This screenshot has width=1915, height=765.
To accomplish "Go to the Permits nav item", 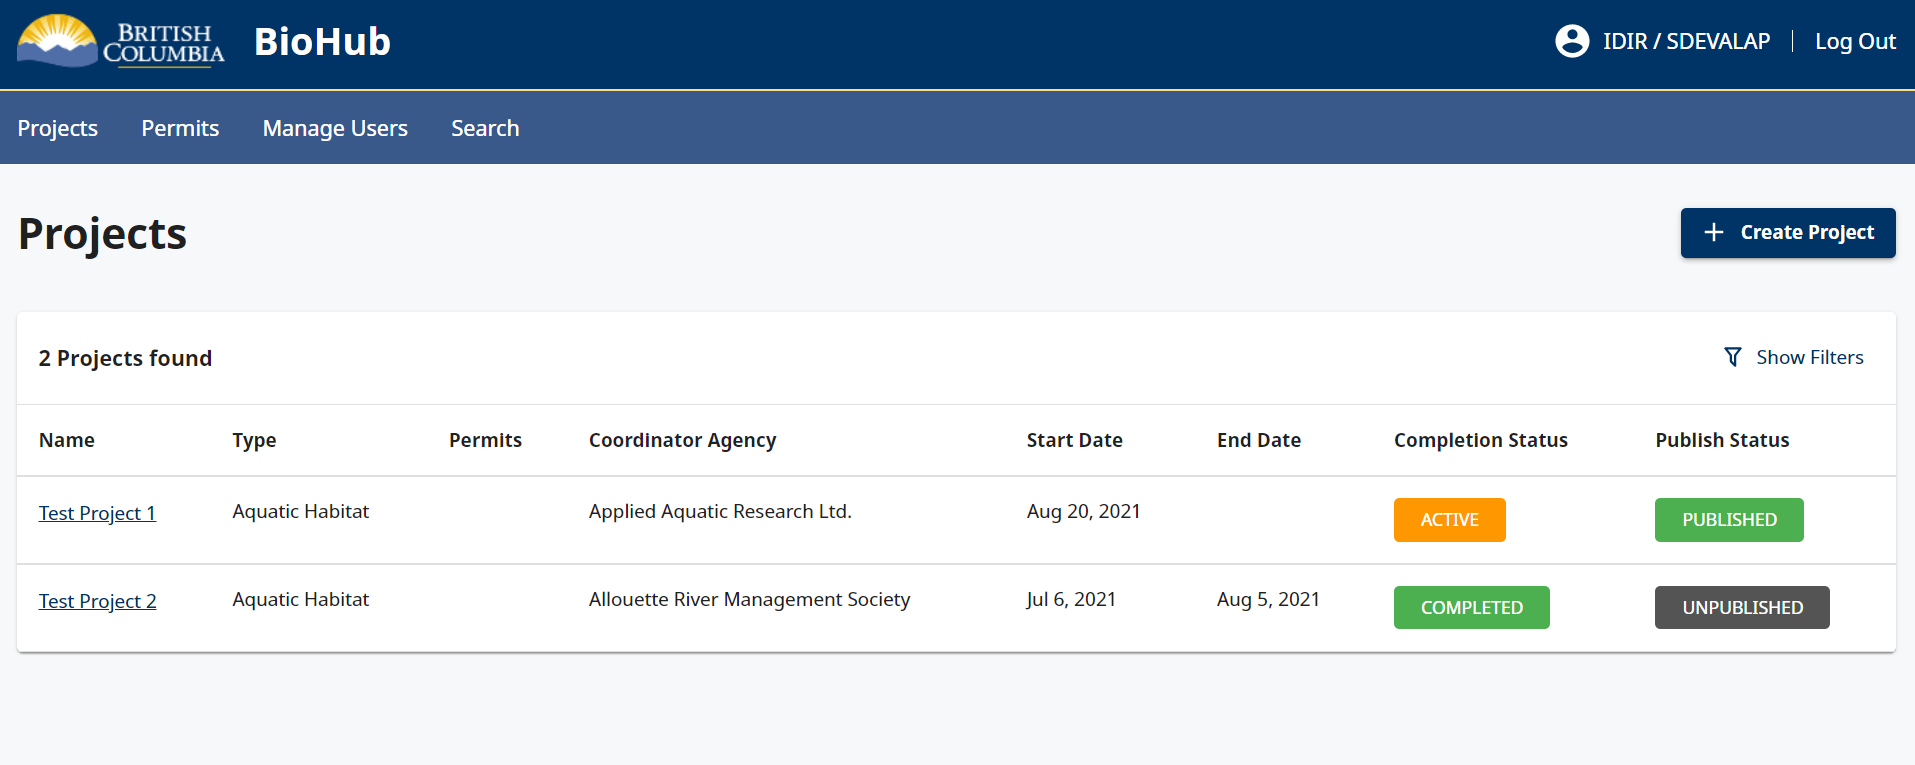I will pos(180,128).
